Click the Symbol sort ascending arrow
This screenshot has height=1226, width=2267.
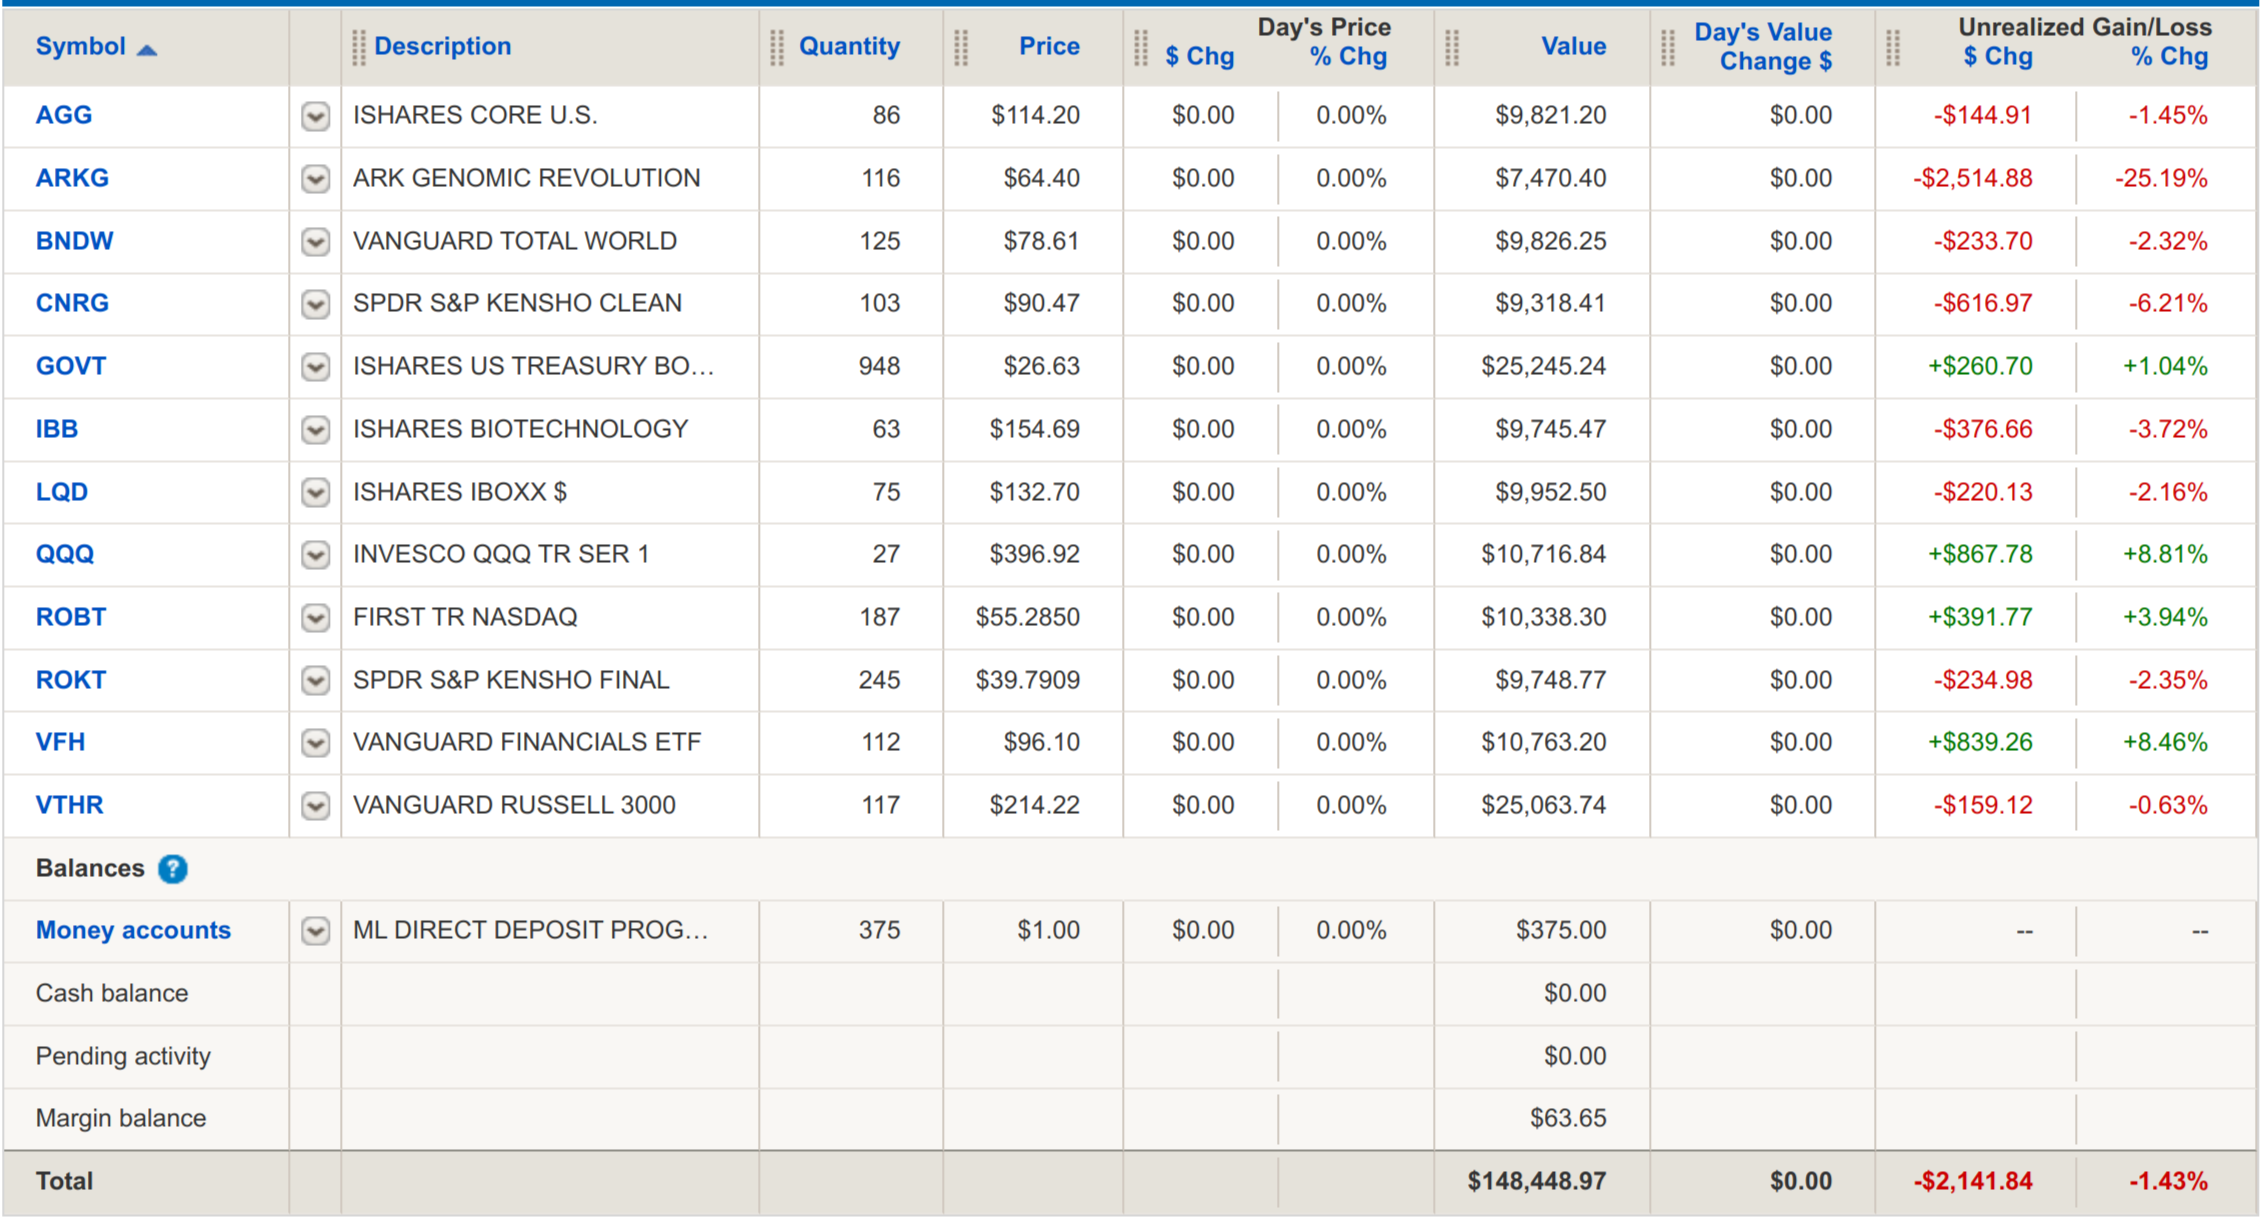point(147,50)
